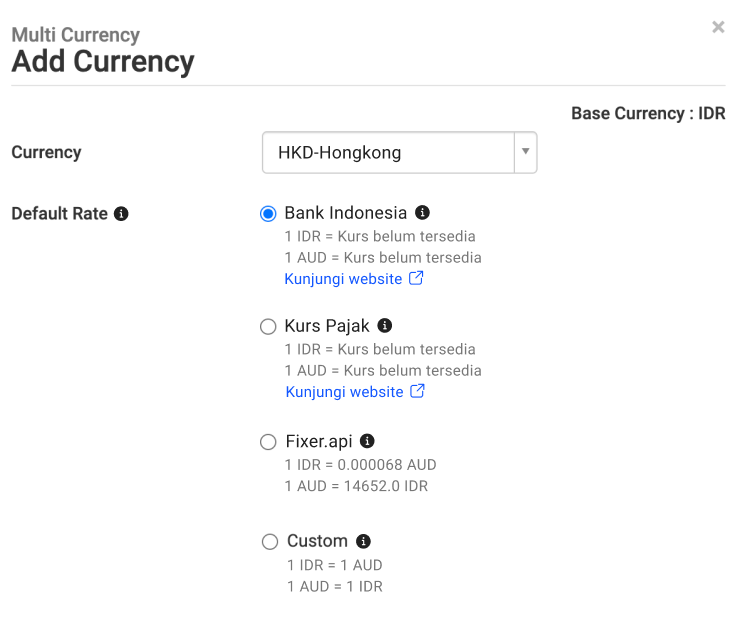Select the Bank Indonesia rate option

(x=268, y=214)
